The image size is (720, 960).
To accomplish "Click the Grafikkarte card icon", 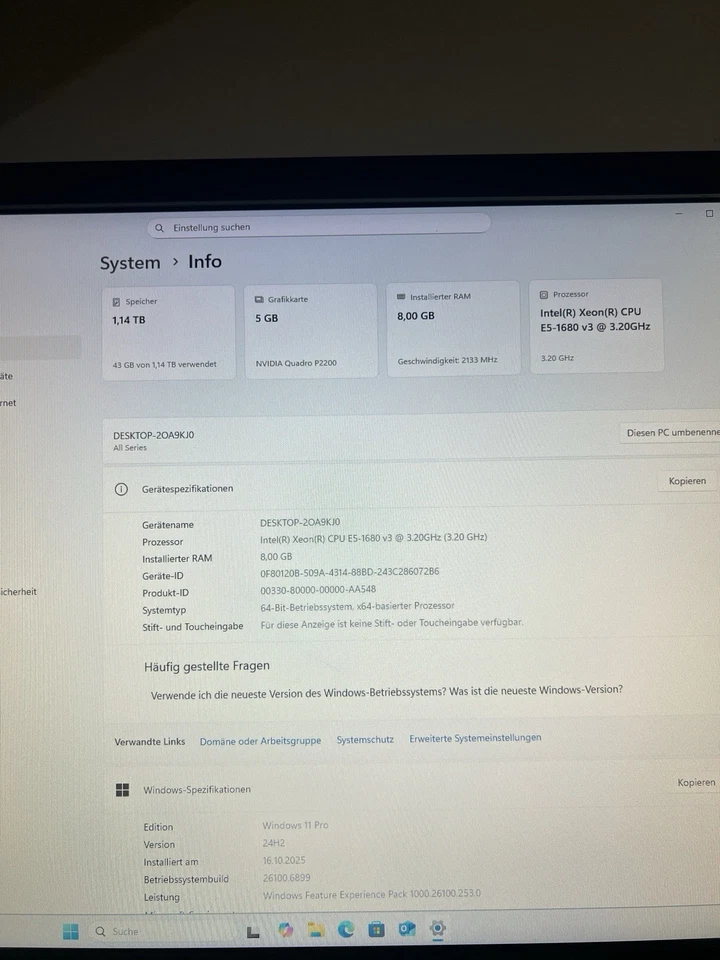I will click(259, 299).
